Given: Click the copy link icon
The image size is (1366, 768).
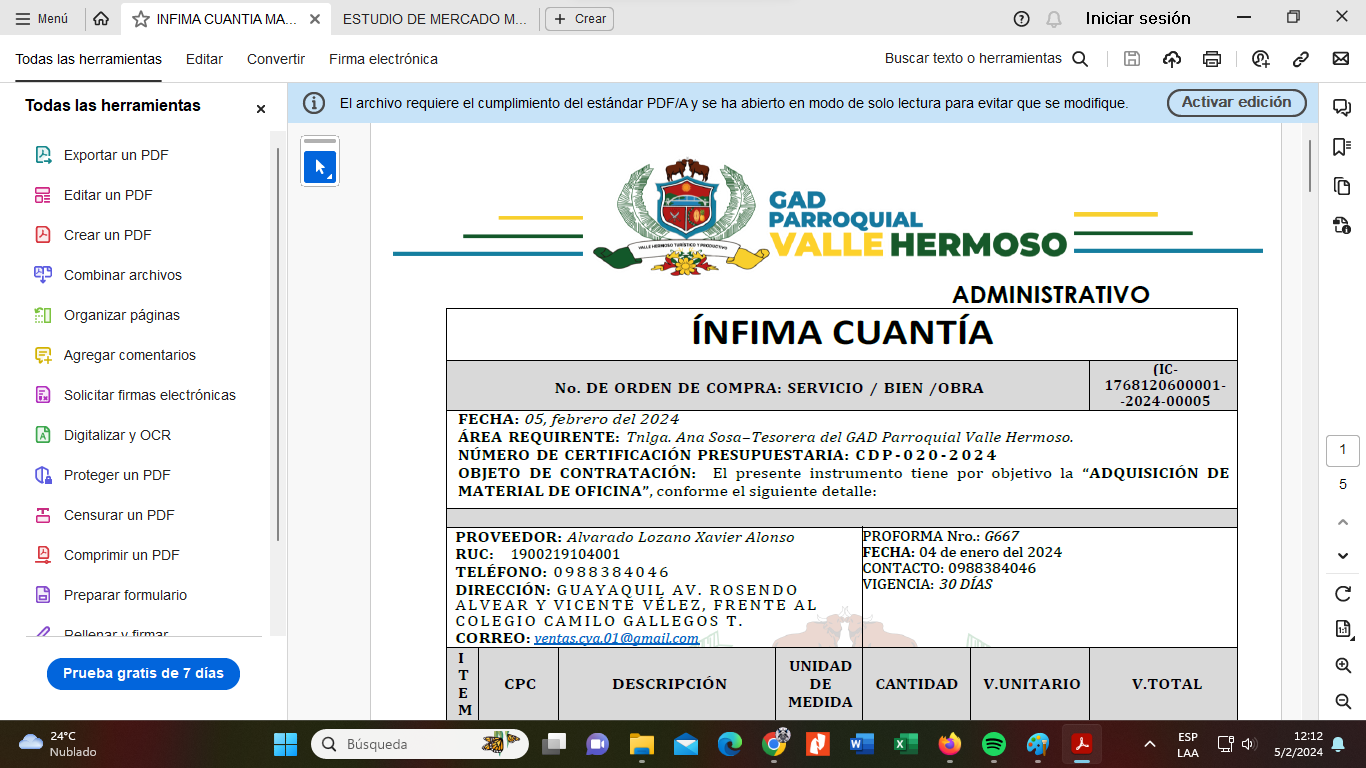Looking at the screenshot, I should coord(1301,59).
